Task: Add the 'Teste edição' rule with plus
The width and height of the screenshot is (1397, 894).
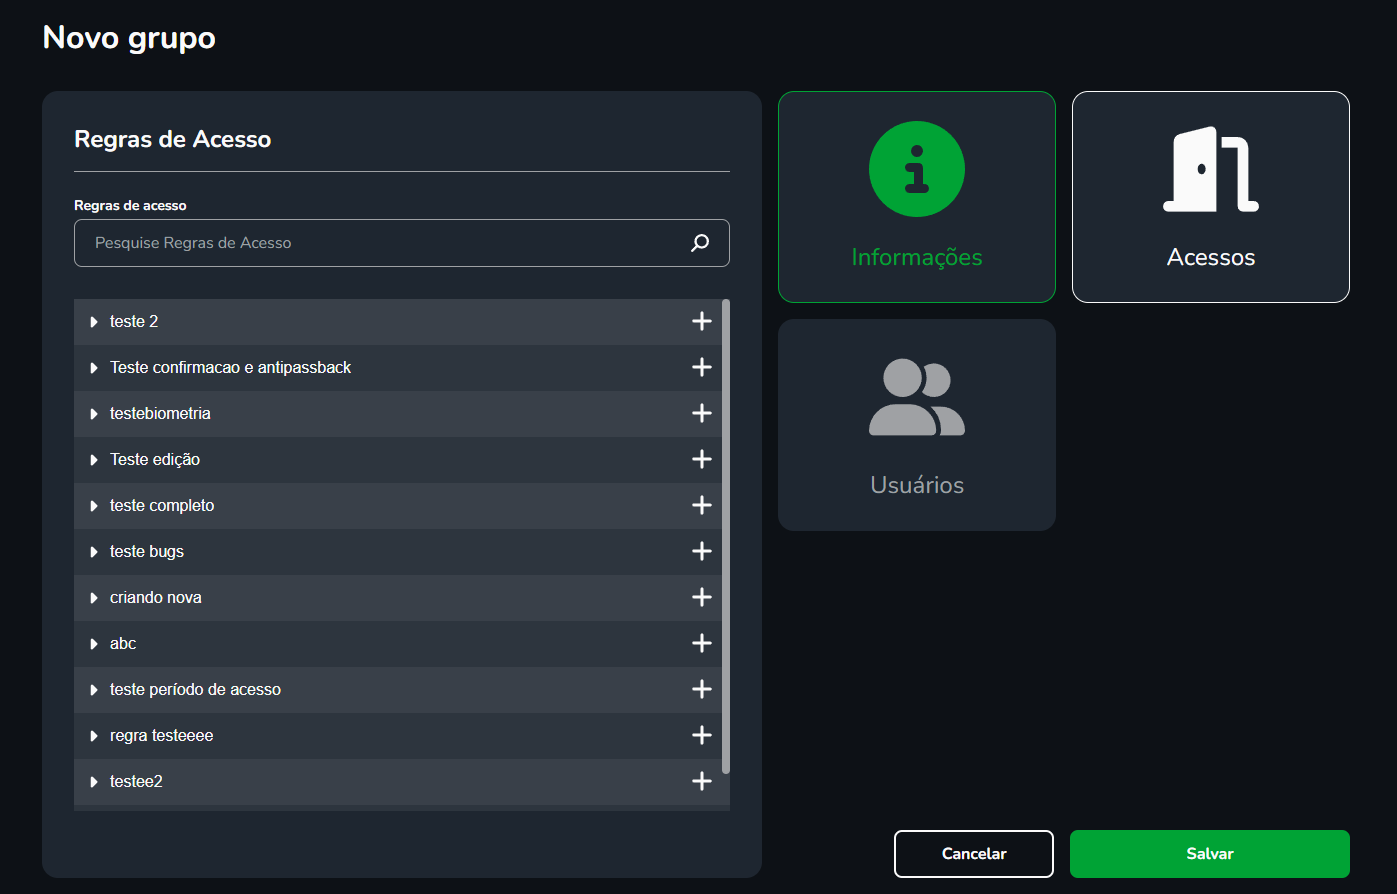Action: point(702,459)
